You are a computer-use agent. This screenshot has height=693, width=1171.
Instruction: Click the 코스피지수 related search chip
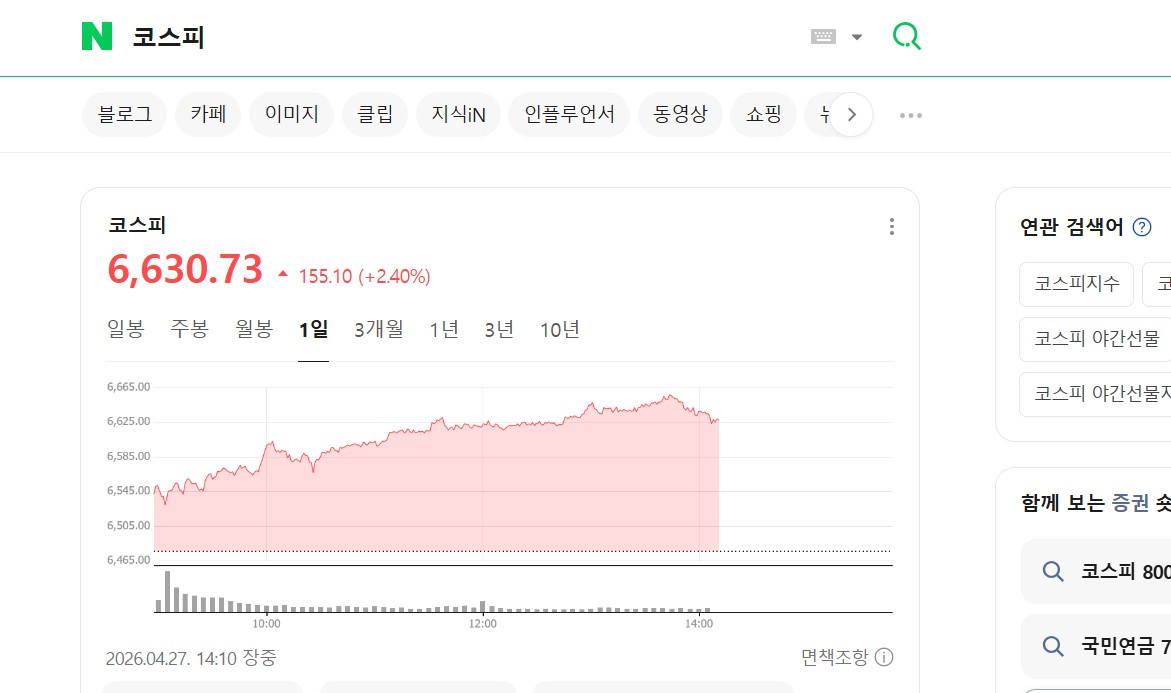1076,284
